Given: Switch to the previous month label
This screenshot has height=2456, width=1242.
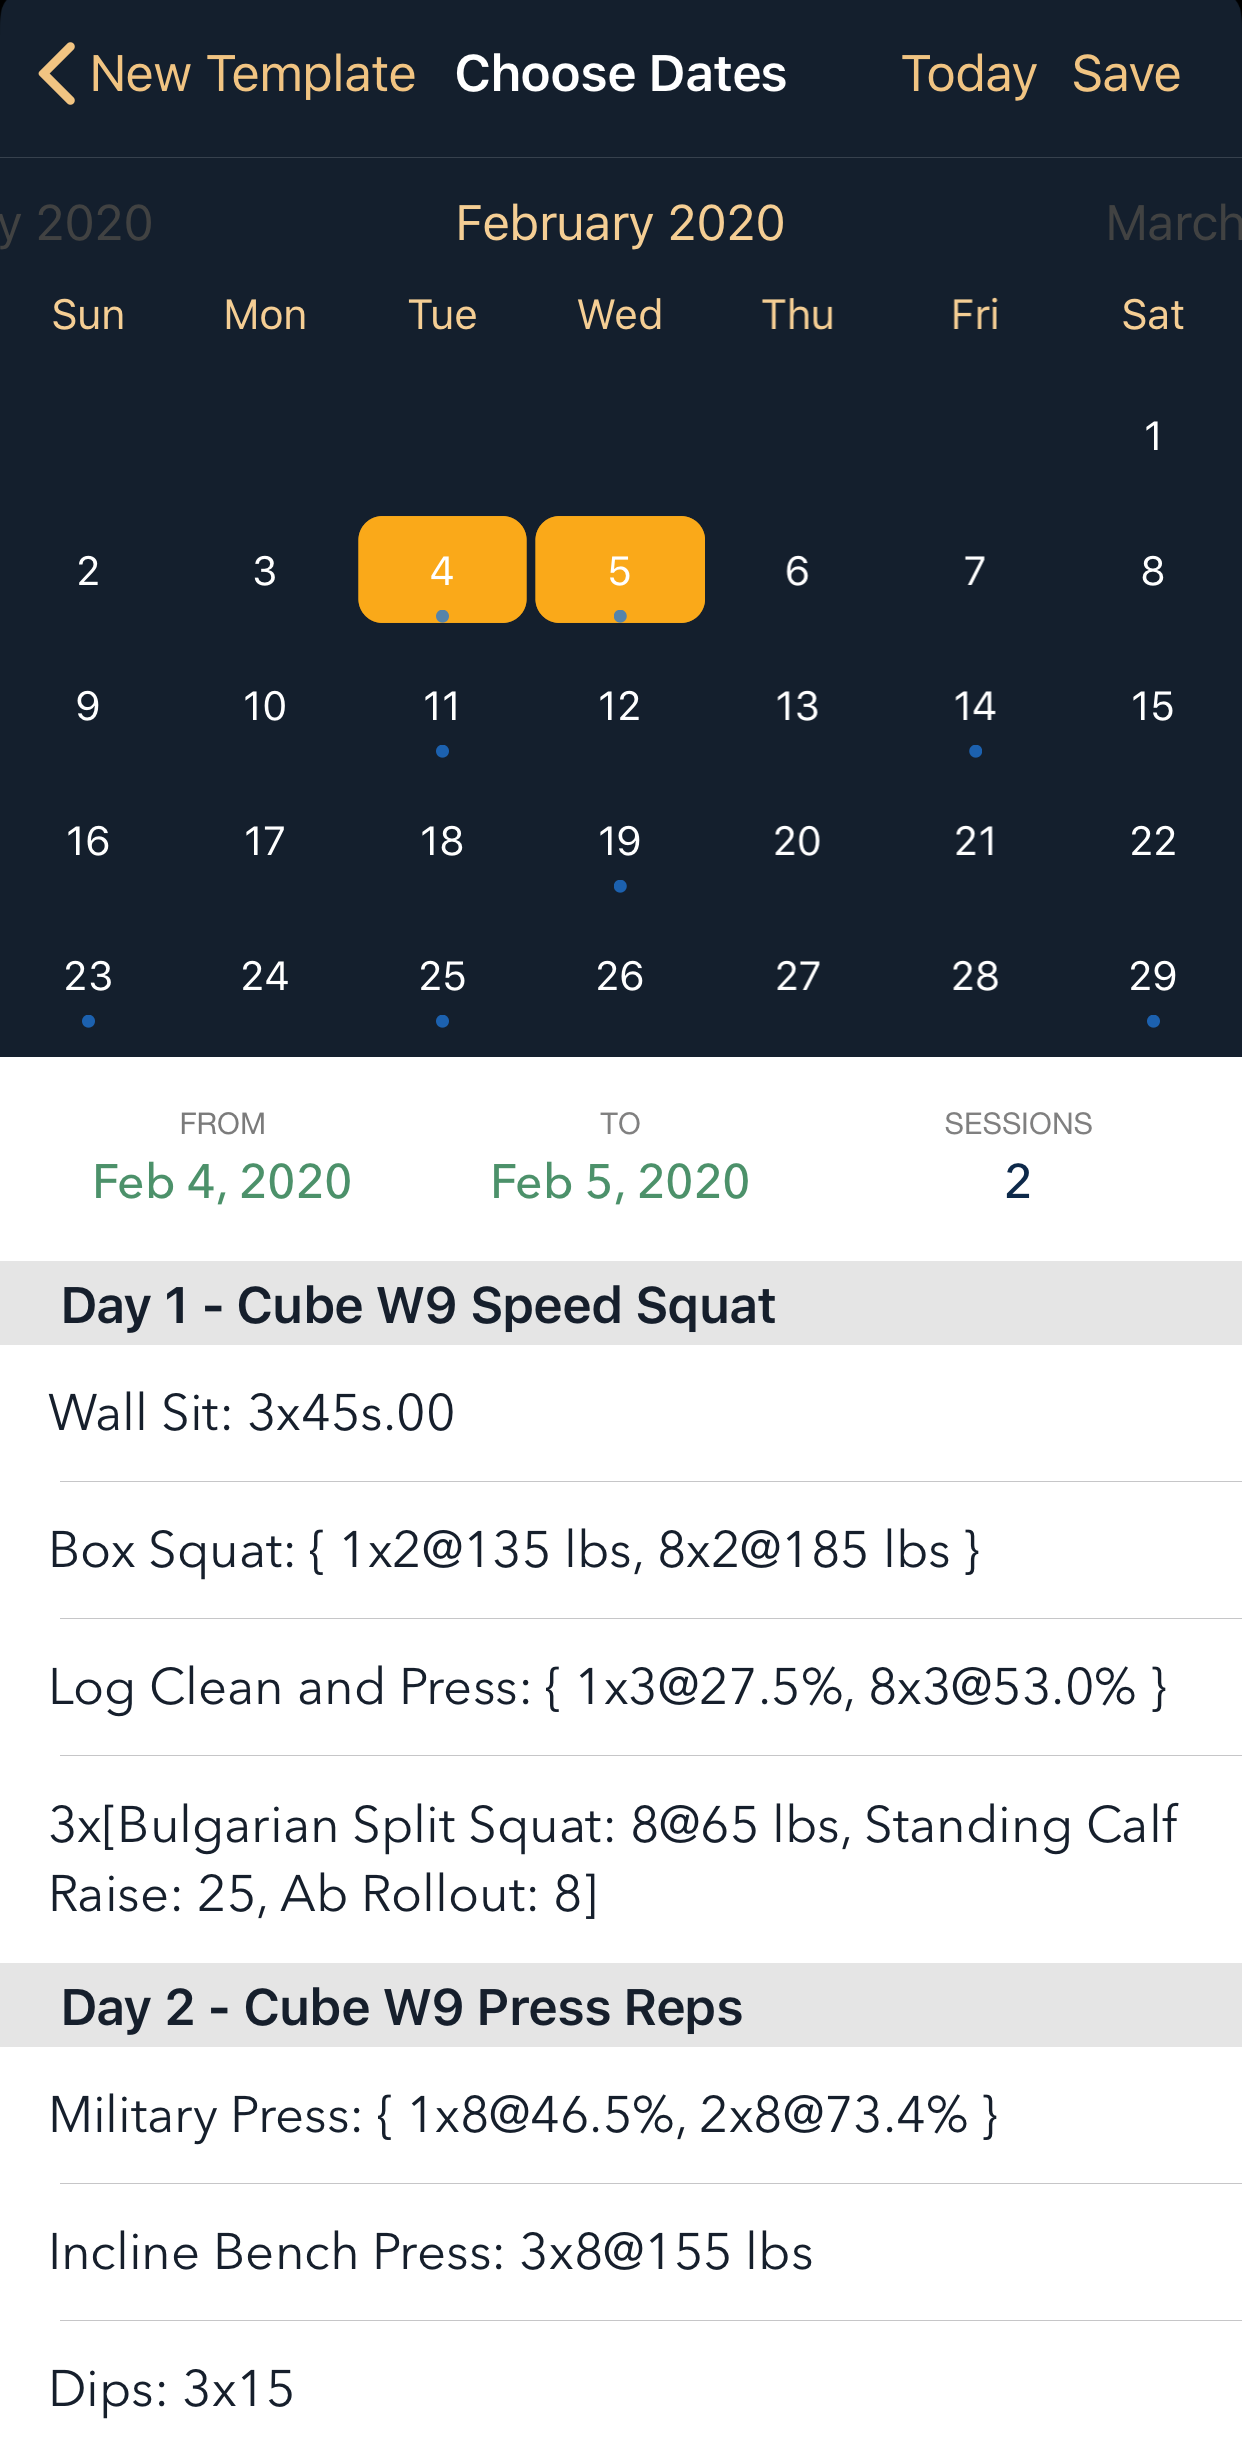Looking at the screenshot, I should point(78,223).
